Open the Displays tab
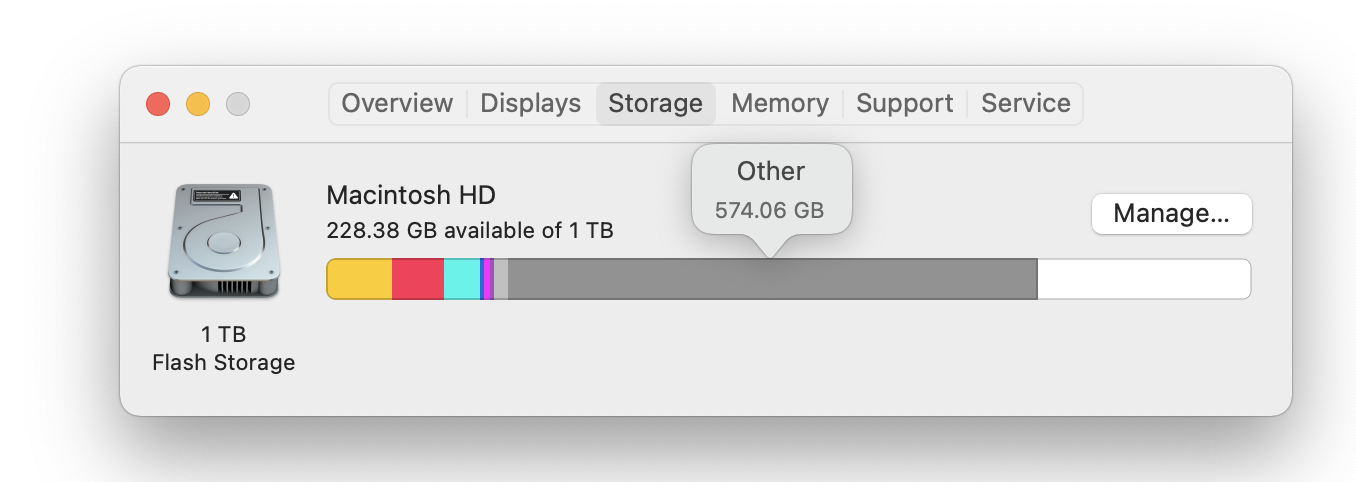Image resolution: width=1356 pixels, height=482 pixels. click(x=531, y=104)
